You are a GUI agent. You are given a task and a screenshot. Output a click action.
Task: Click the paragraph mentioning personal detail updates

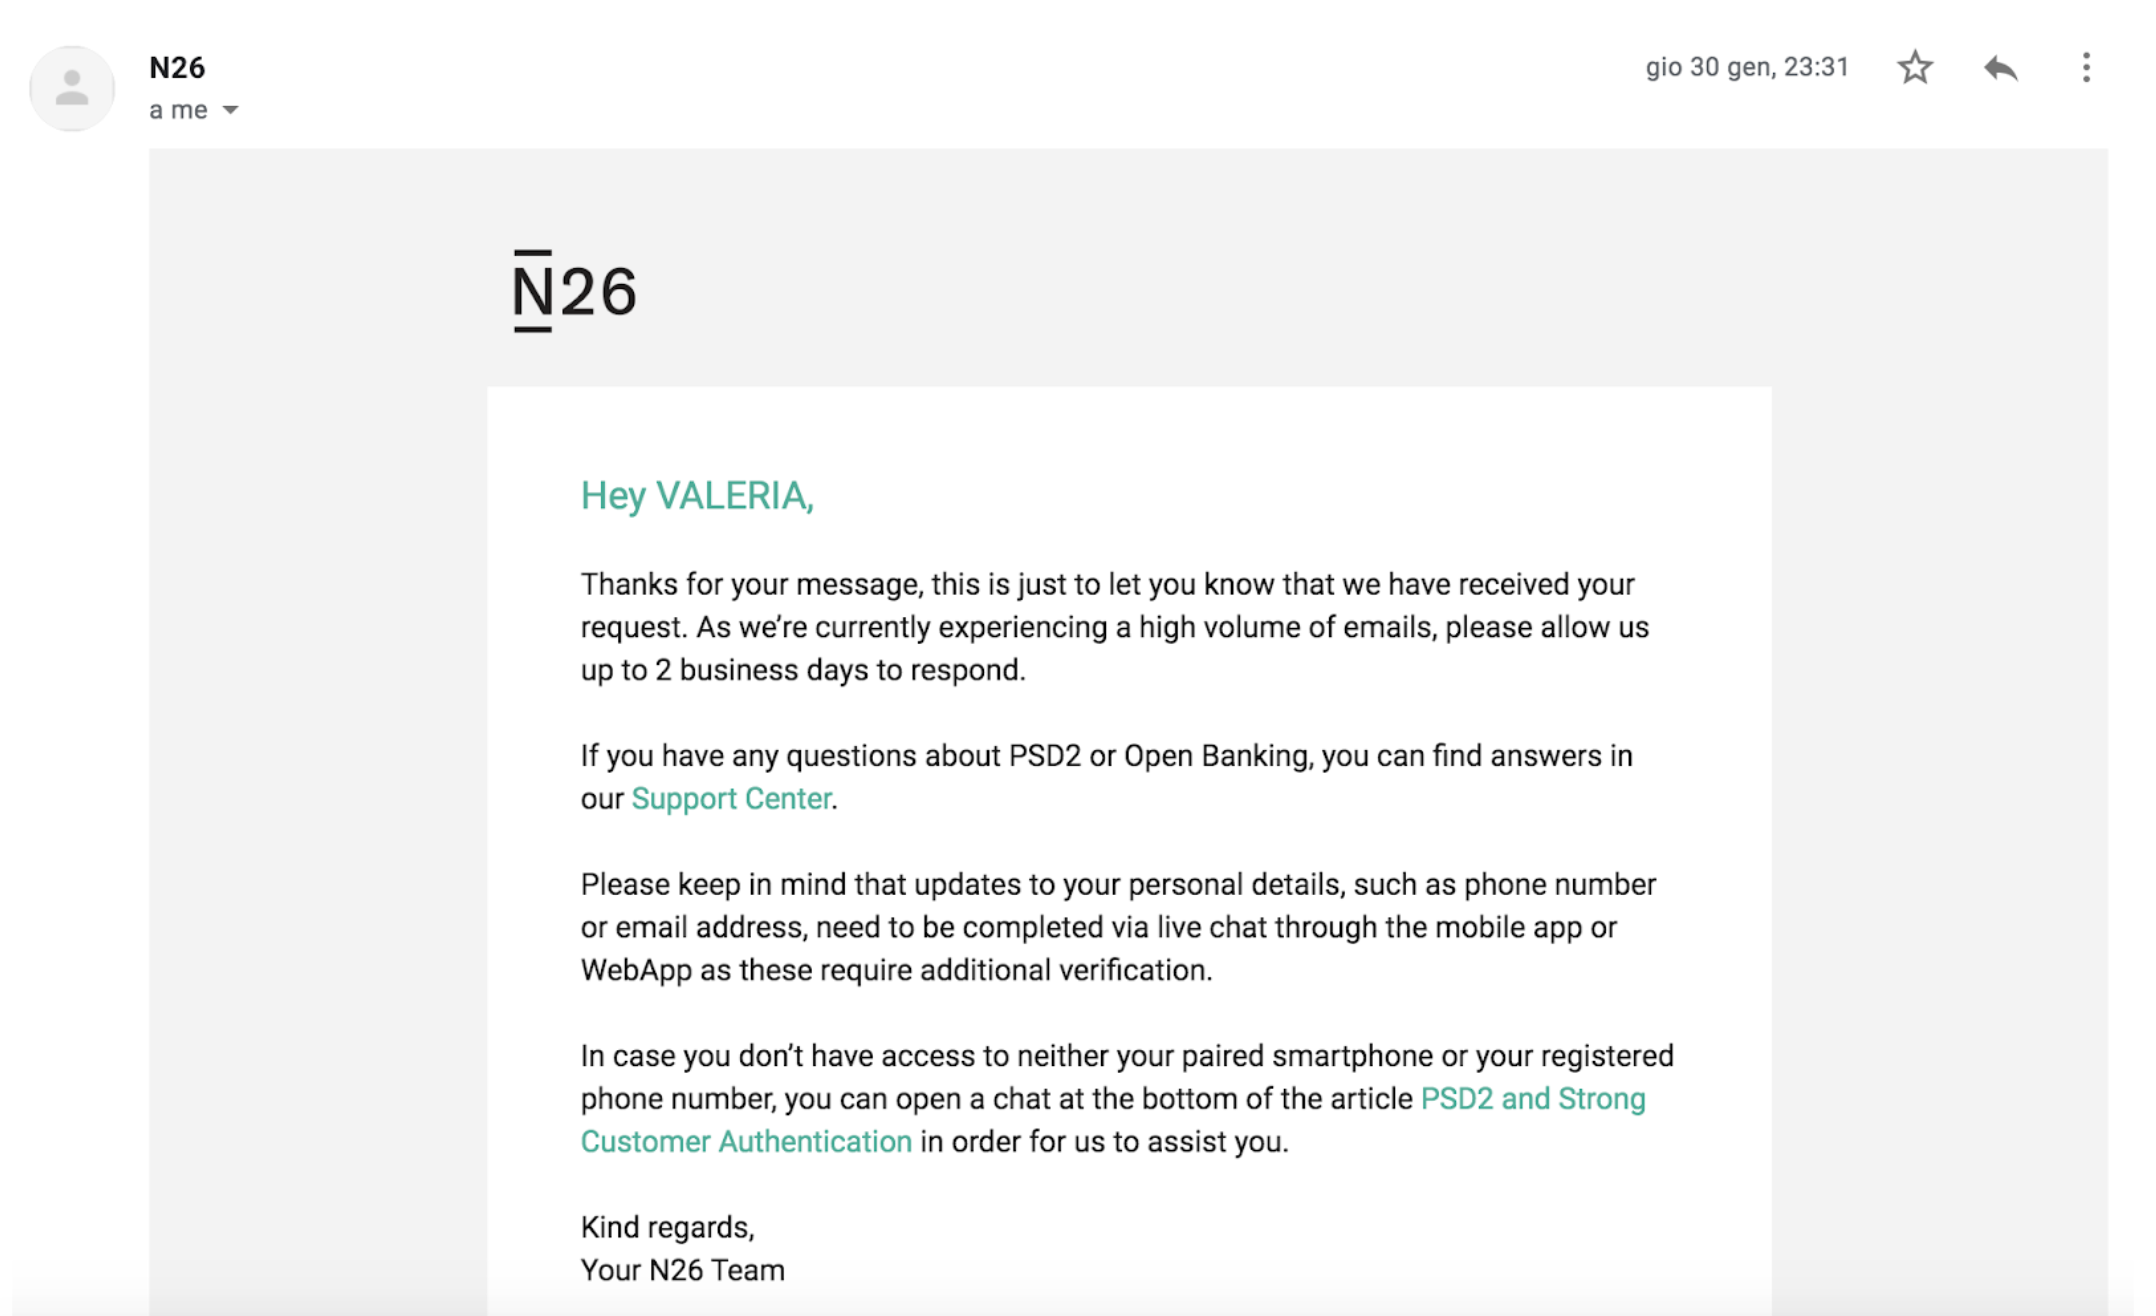click(1100, 926)
